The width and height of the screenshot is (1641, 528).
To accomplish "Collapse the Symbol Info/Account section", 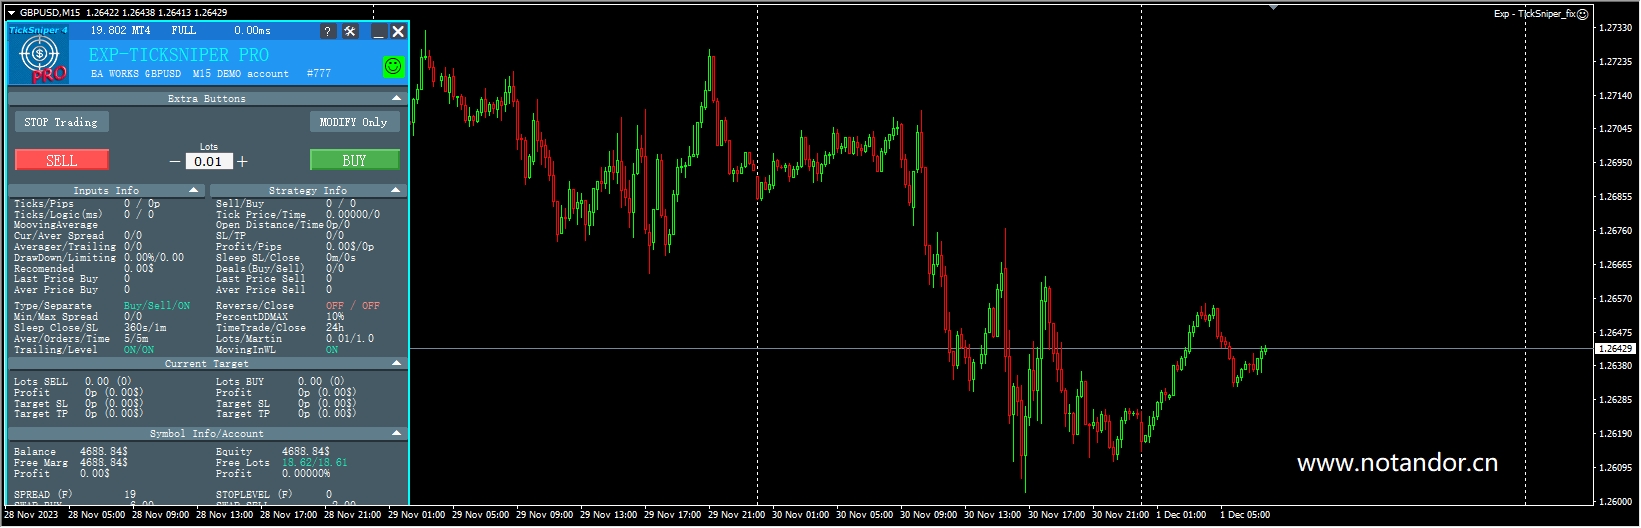I will click(396, 433).
